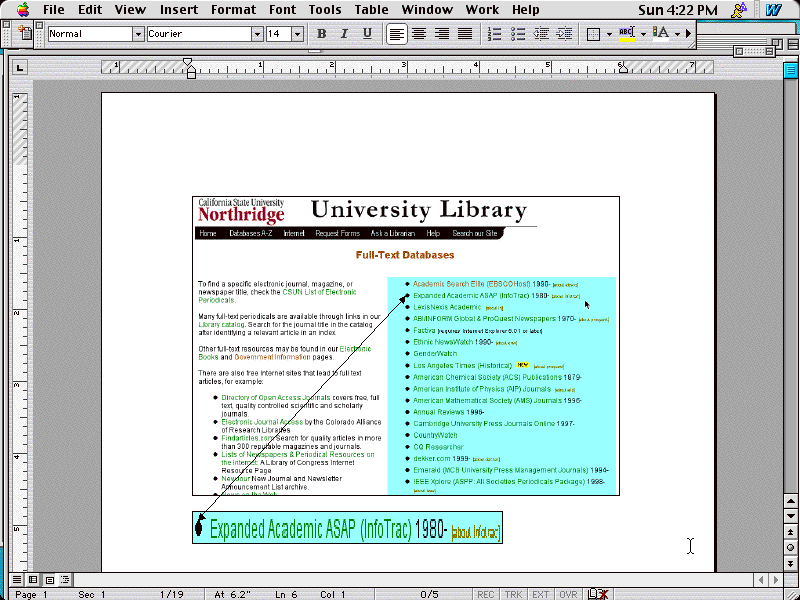The image size is (800, 600).
Task: Click the font size field showing 14
Action: (x=279, y=34)
